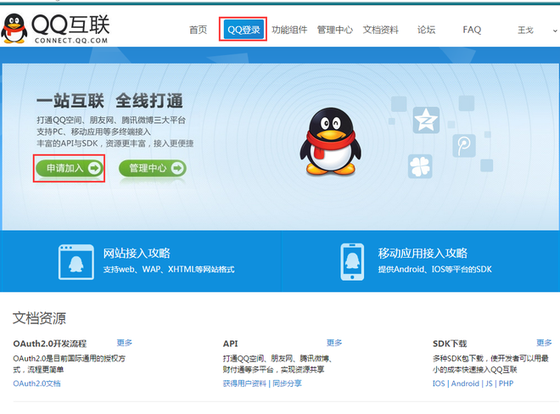Image resolution: width=560 pixels, height=414 pixels.
Task: Open the IOS SDK link
Action: [x=439, y=384]
